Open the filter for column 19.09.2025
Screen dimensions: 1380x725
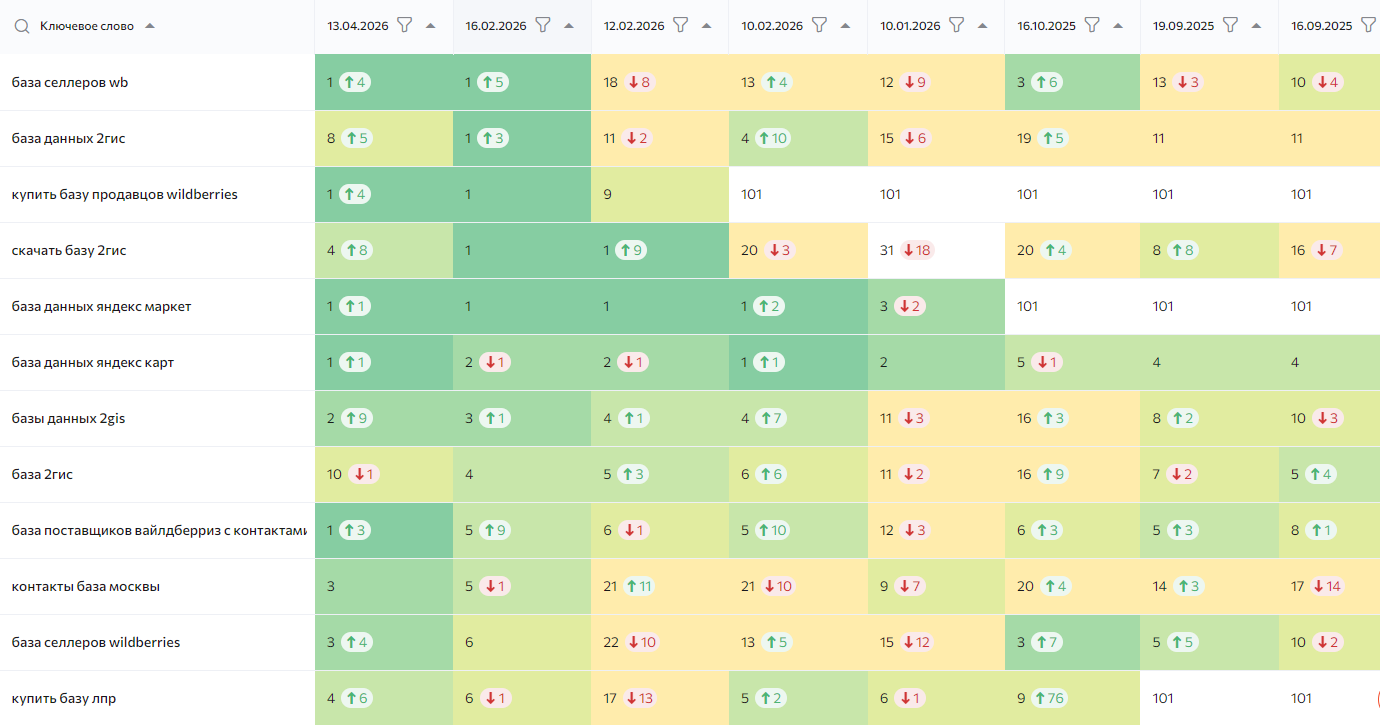1231,25
